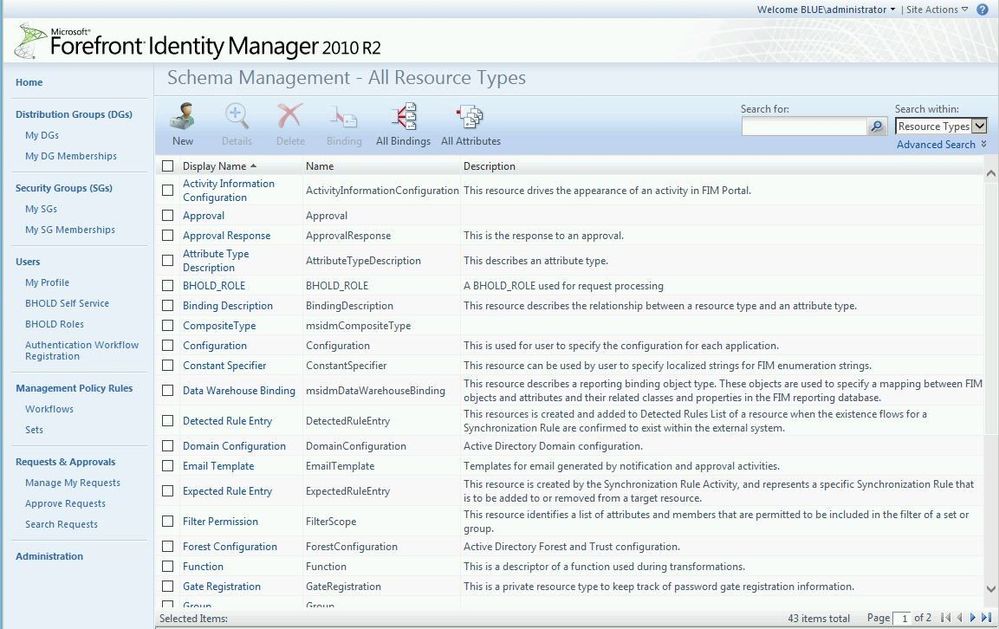Jump to last page arrow

point(986,618)
